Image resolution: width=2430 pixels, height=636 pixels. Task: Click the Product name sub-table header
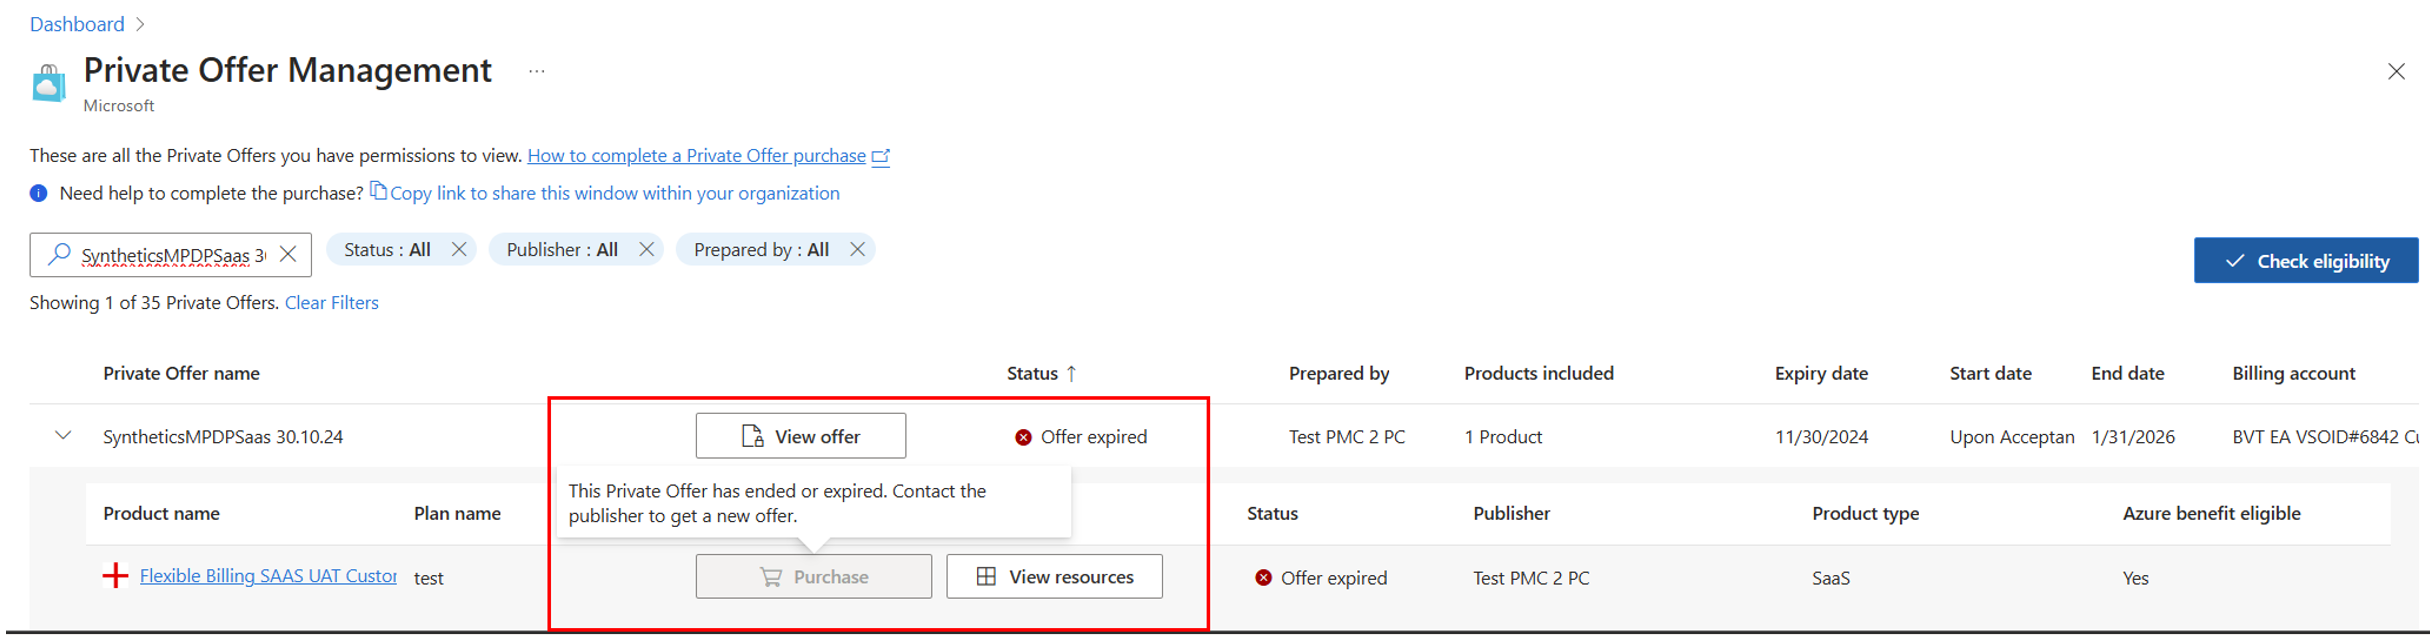pos(161,513)
